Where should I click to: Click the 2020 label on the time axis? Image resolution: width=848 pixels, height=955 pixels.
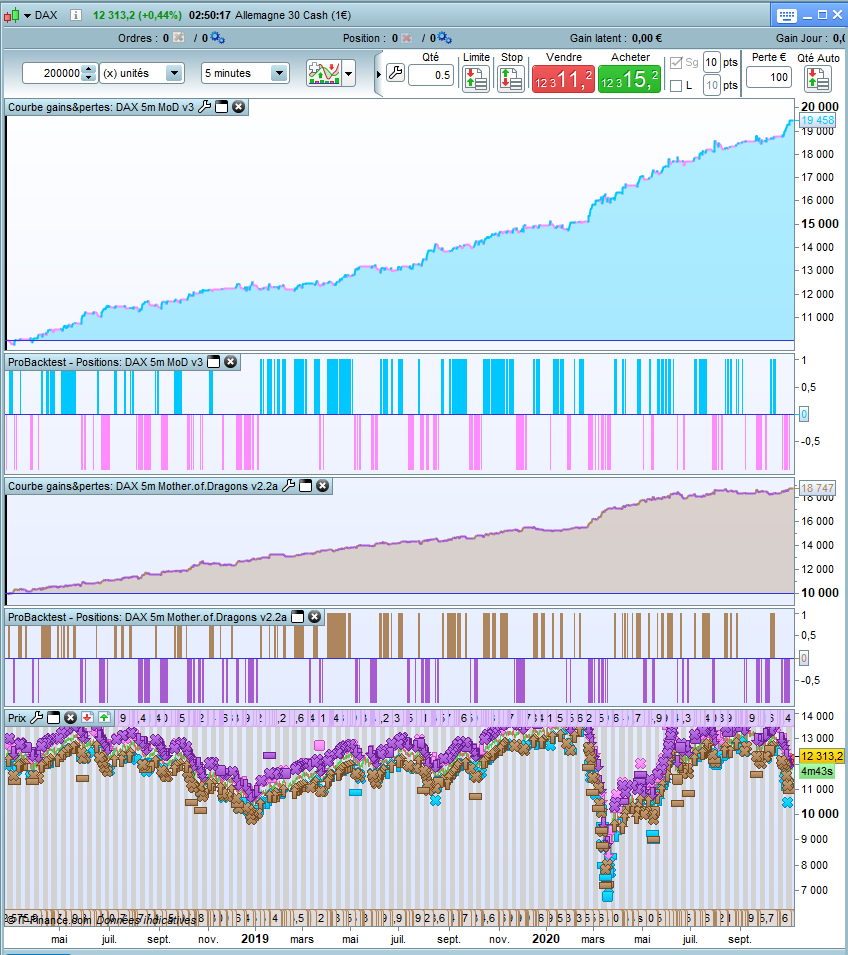point(546,939)
